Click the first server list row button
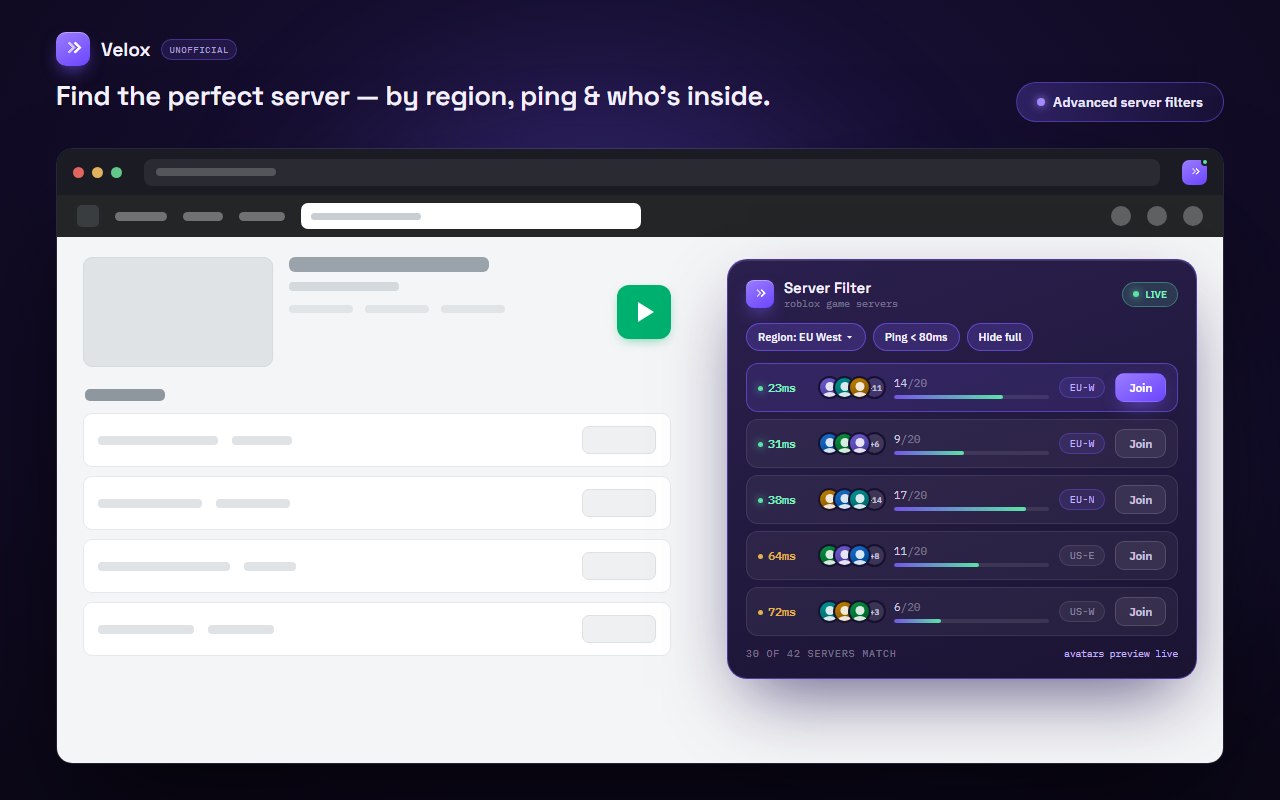 click(619, 440)
